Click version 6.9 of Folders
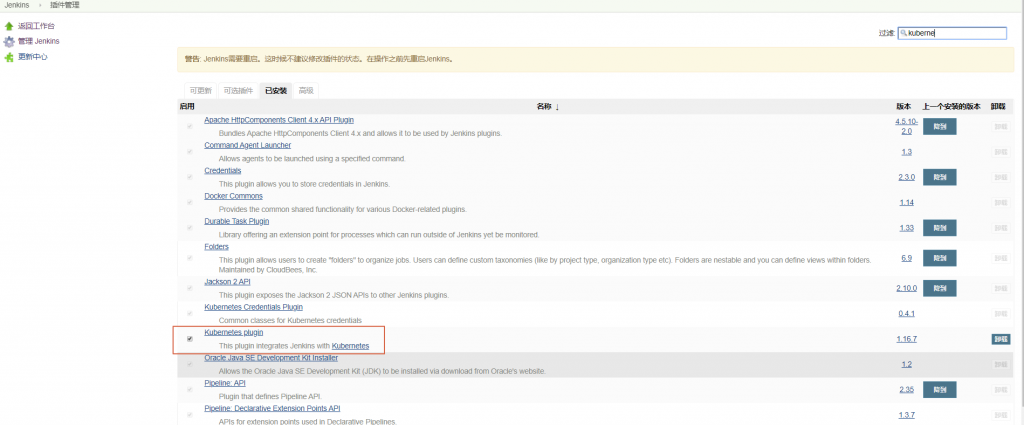Screen dimensions: 1024x425 click(x=906, y=258)
